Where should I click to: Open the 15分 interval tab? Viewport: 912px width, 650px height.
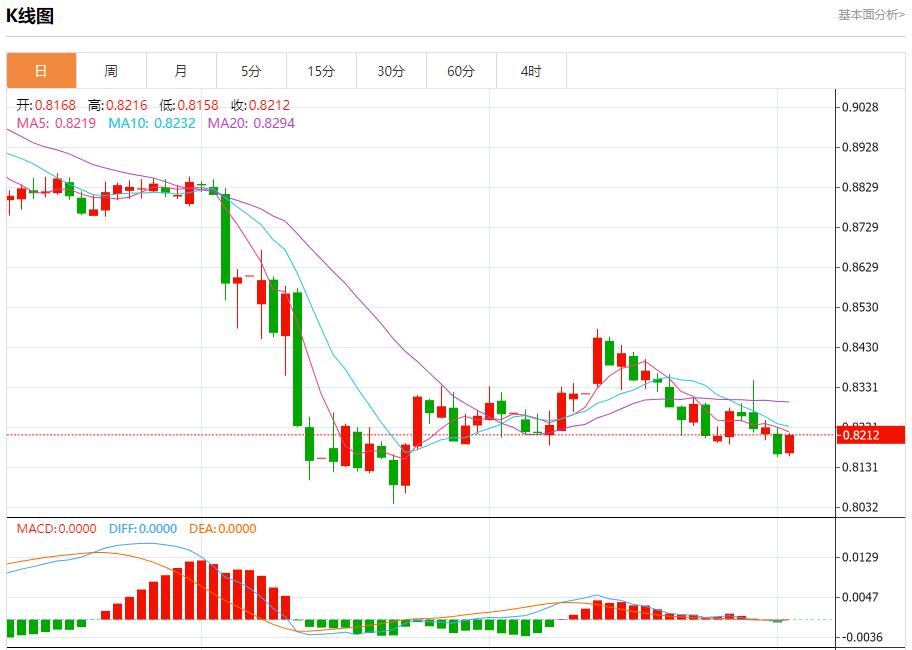(x=321, y=71)
